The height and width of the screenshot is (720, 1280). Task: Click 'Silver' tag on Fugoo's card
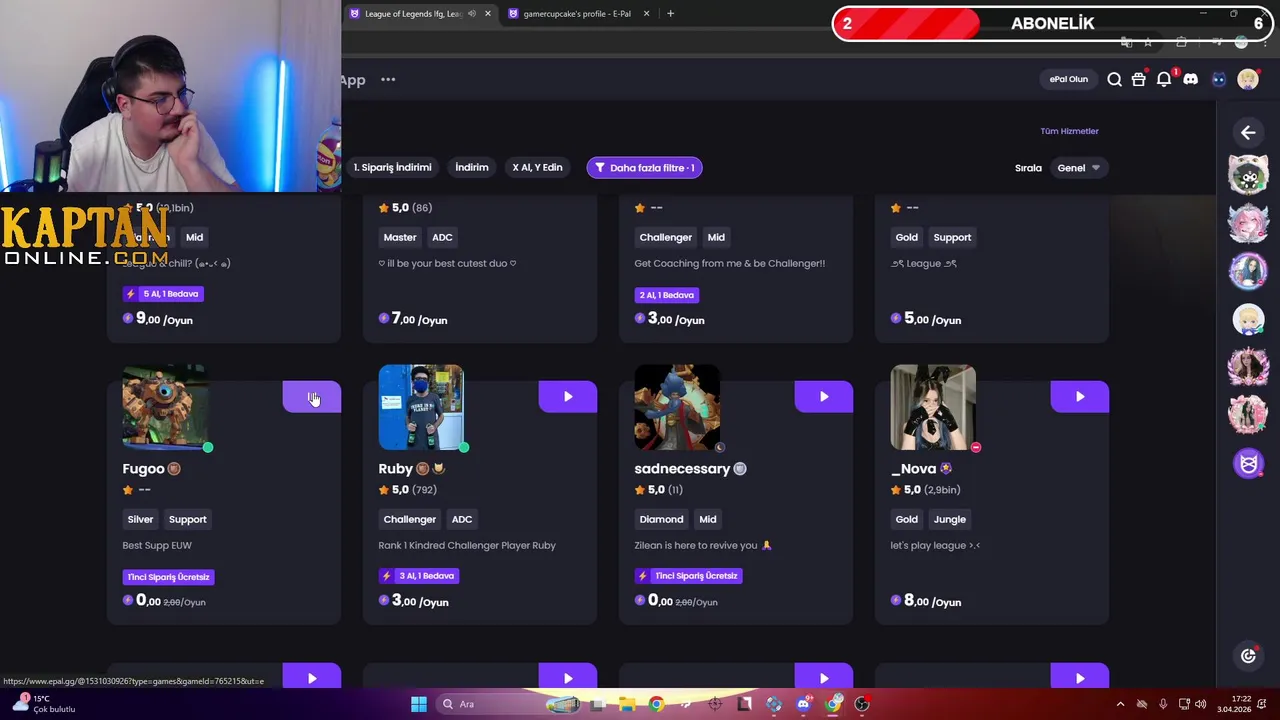pyautogui.click(x=140, y=519)
